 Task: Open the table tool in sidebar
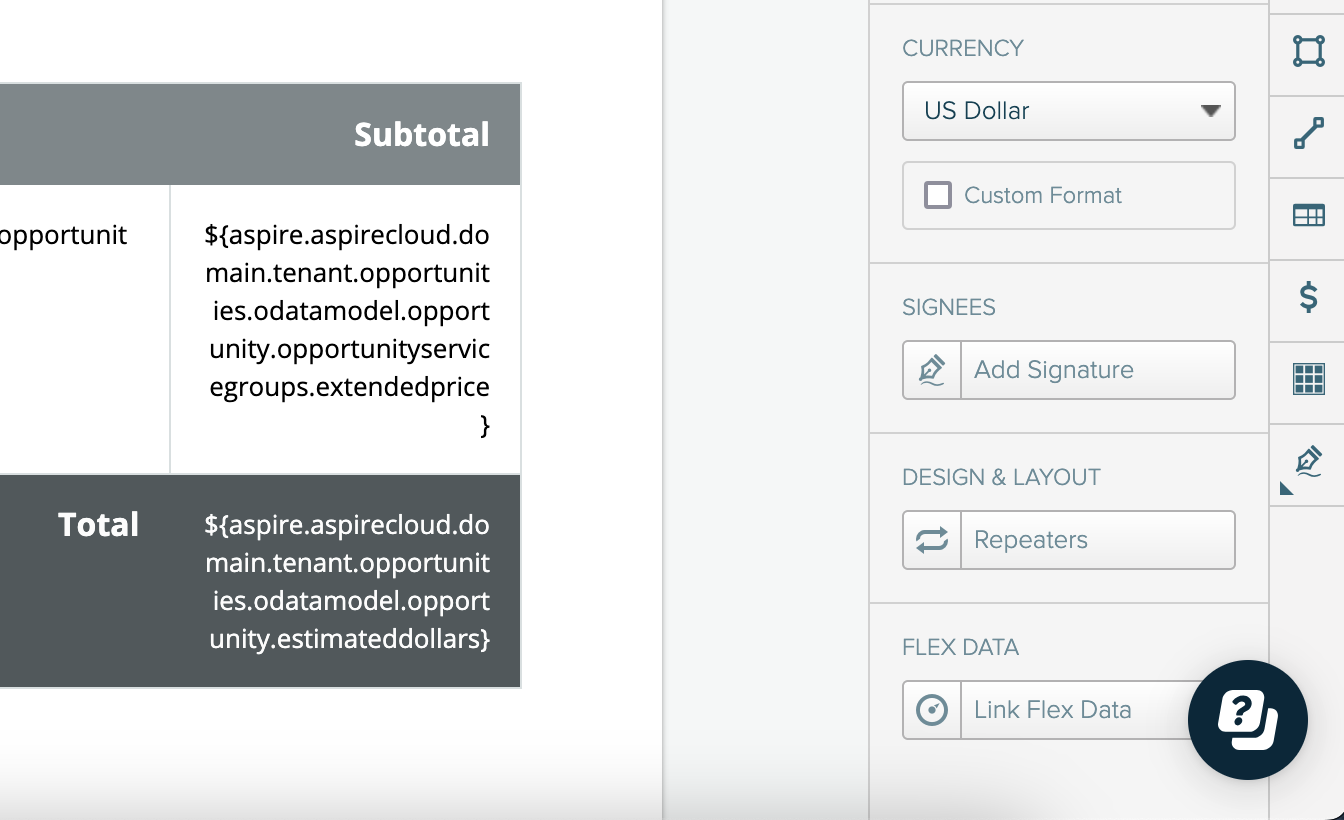(x=1308, y=215)
